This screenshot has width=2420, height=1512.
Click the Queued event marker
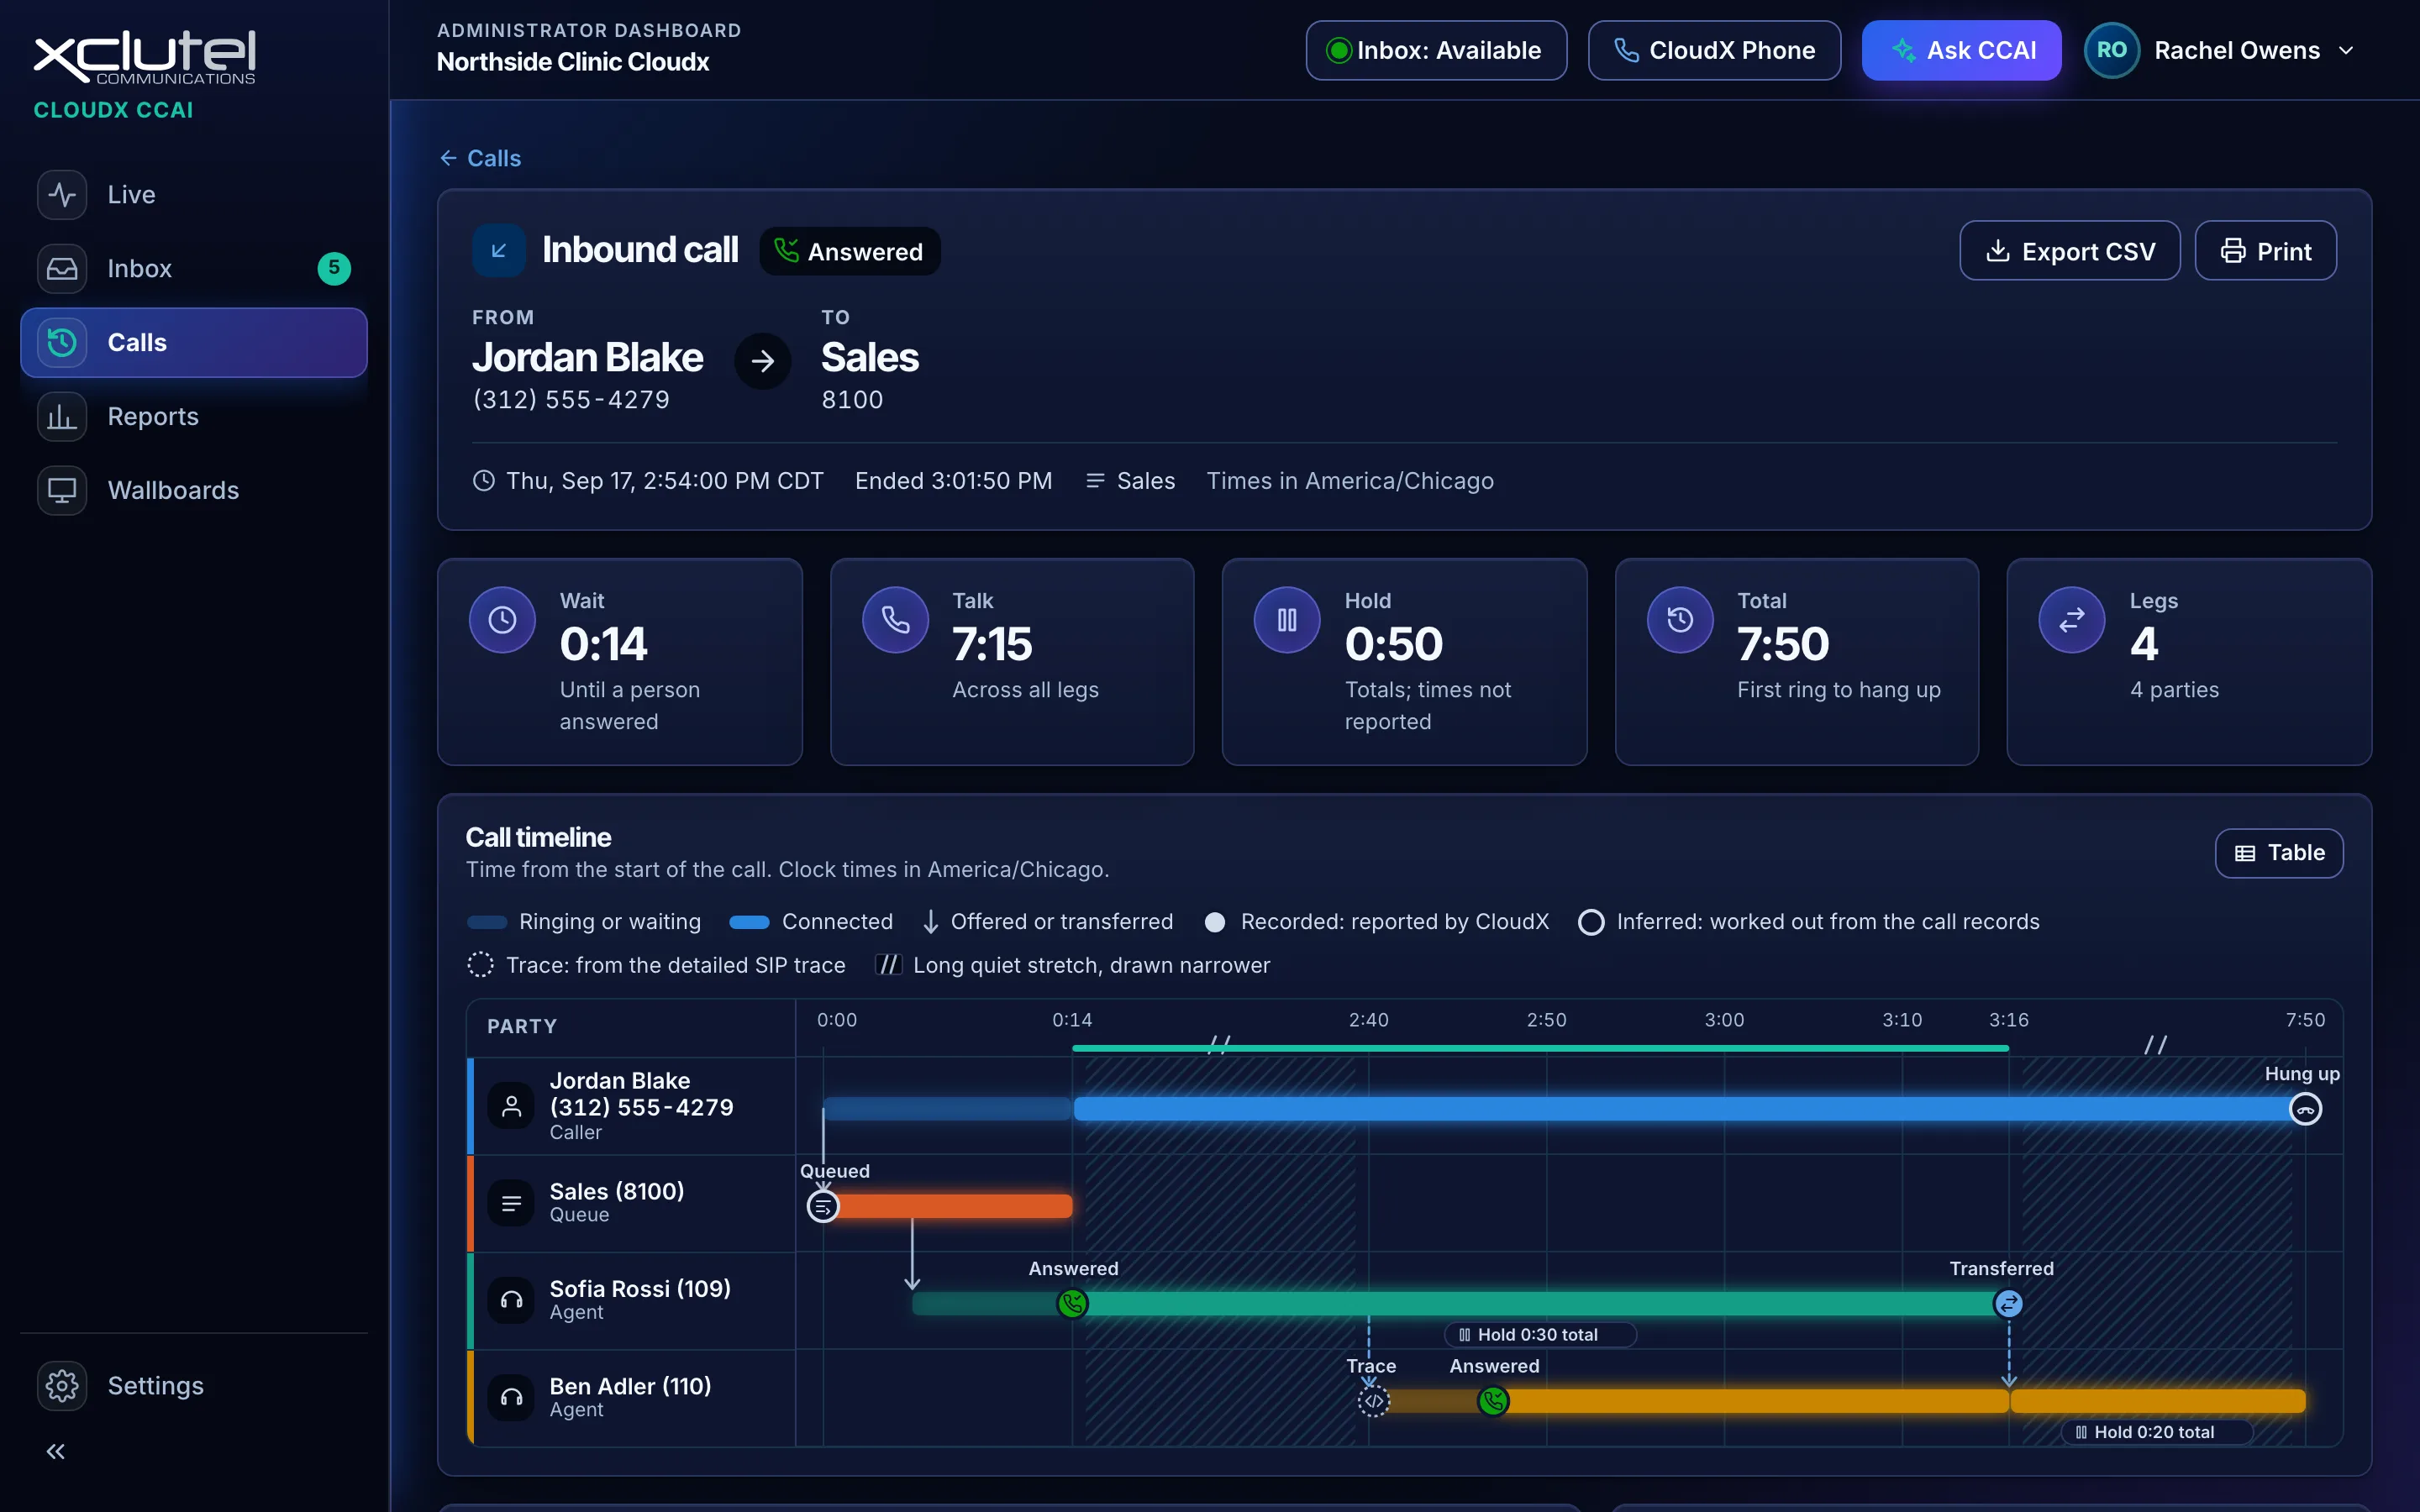click(823, 1206)
